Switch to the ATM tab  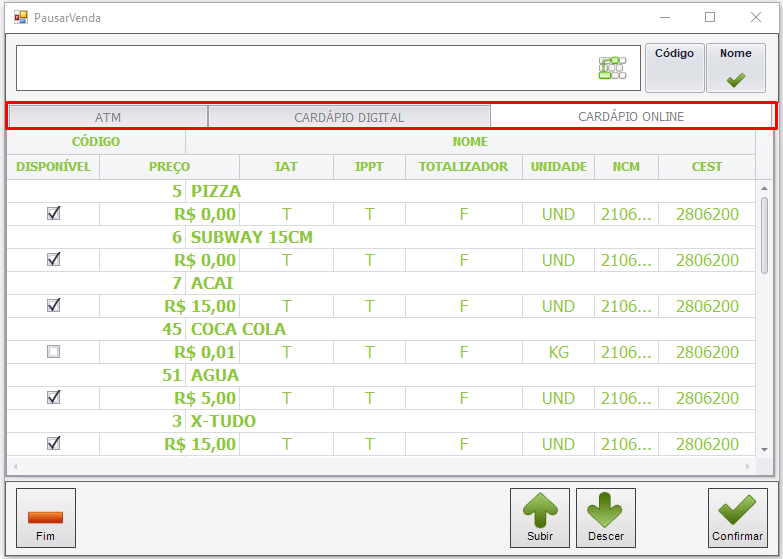click(108, 117)
